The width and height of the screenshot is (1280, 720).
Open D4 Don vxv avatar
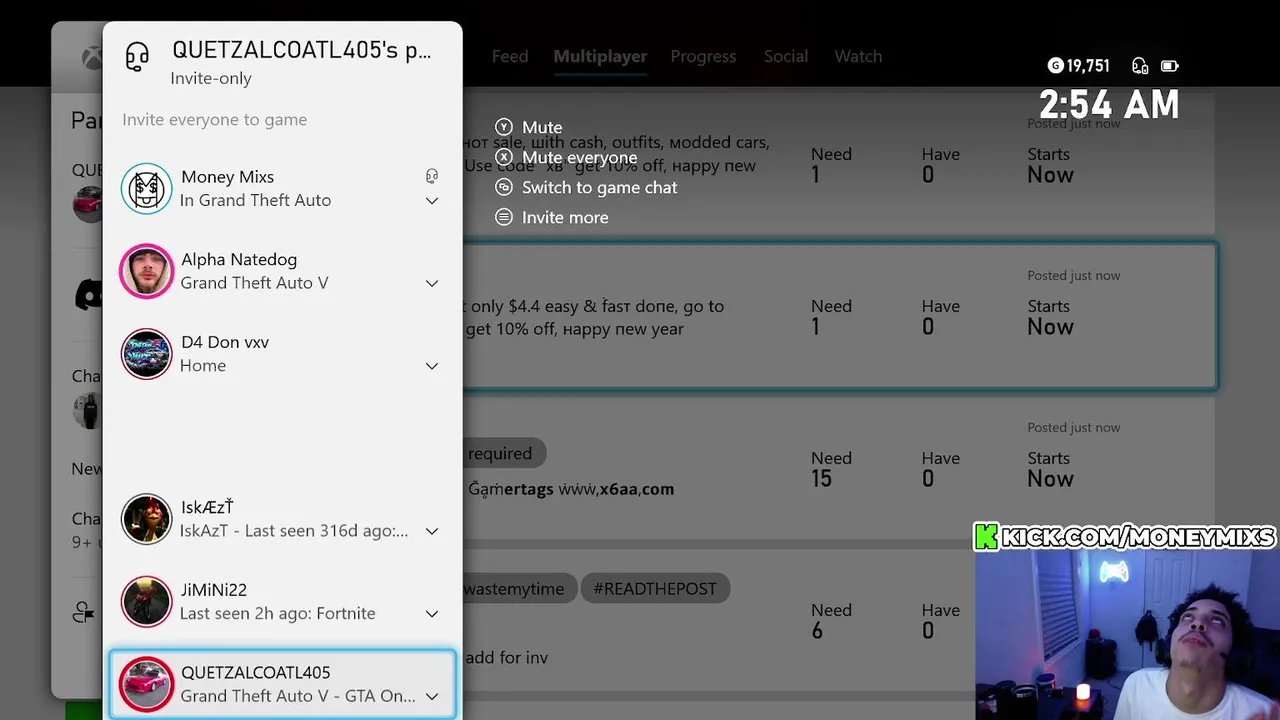click(x=146, y=354)
